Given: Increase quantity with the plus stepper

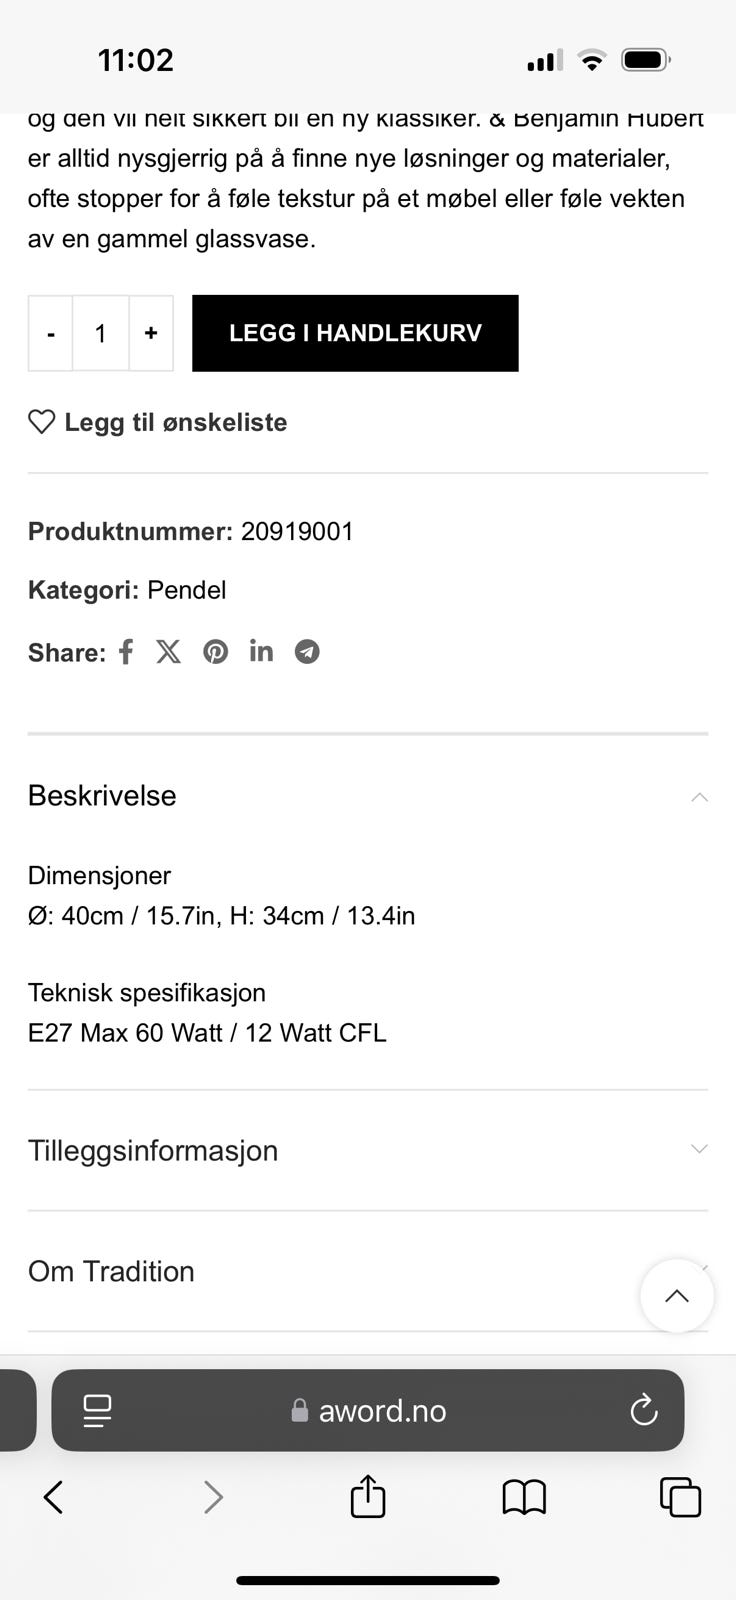Looking at the screenshot, I should click(x=151, y=333).
